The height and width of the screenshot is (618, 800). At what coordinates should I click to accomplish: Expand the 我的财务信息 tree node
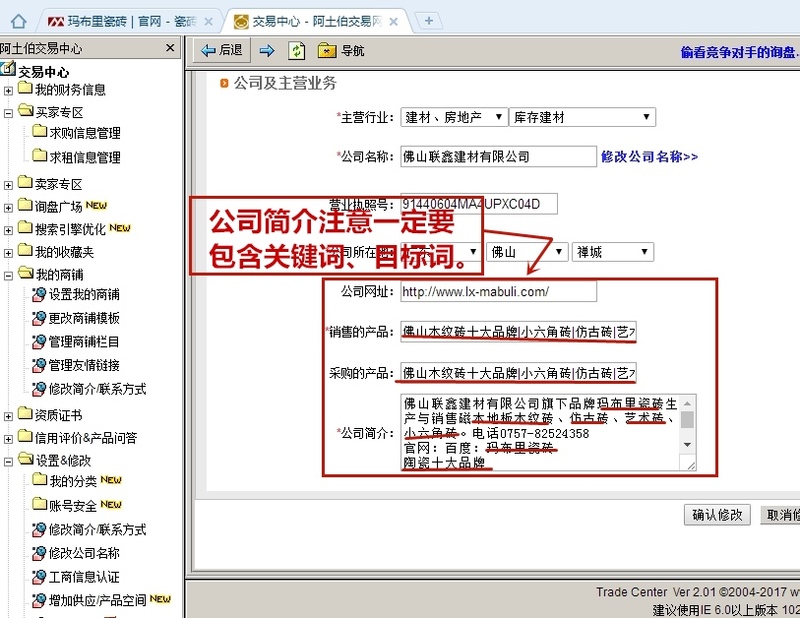tap(8, 91)
